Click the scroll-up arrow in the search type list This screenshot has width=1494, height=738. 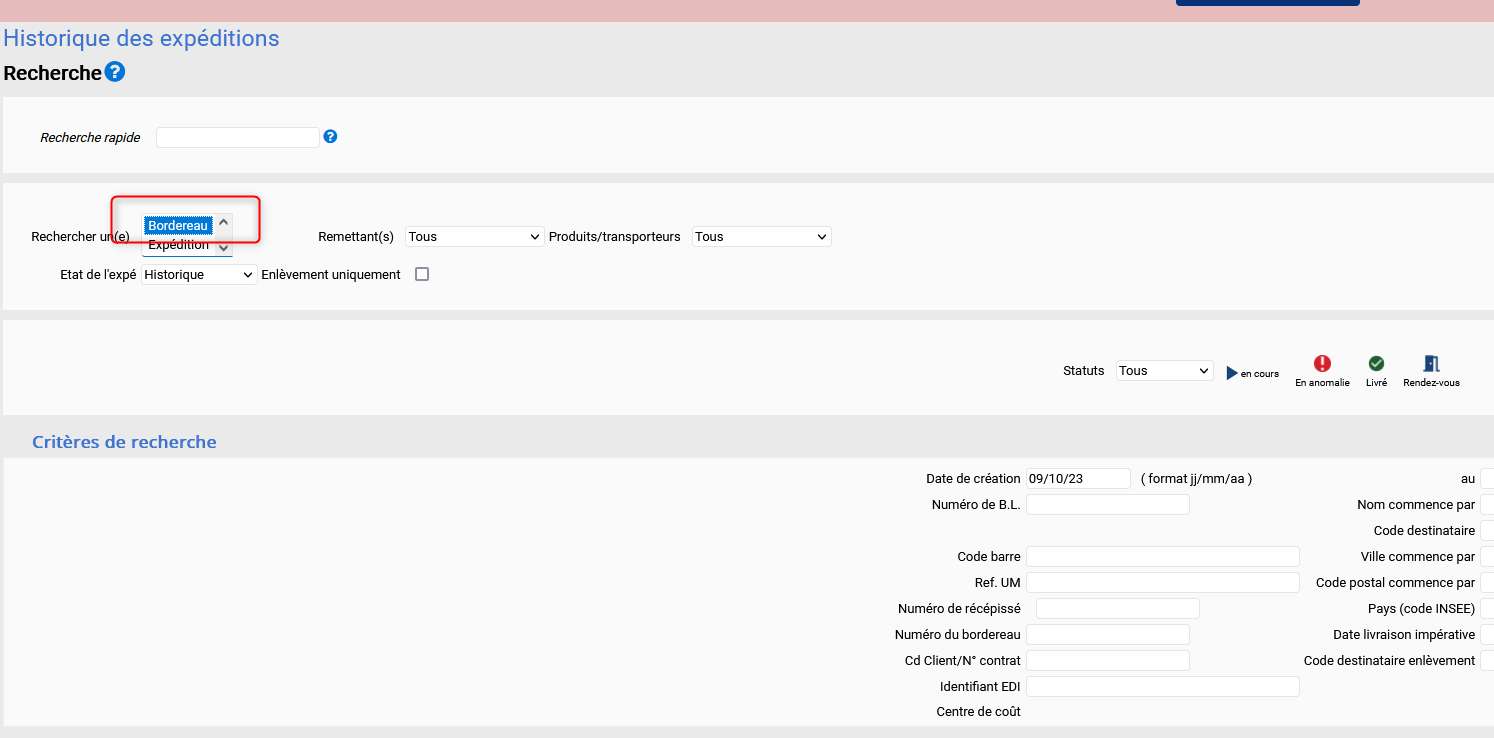(223, 222)
